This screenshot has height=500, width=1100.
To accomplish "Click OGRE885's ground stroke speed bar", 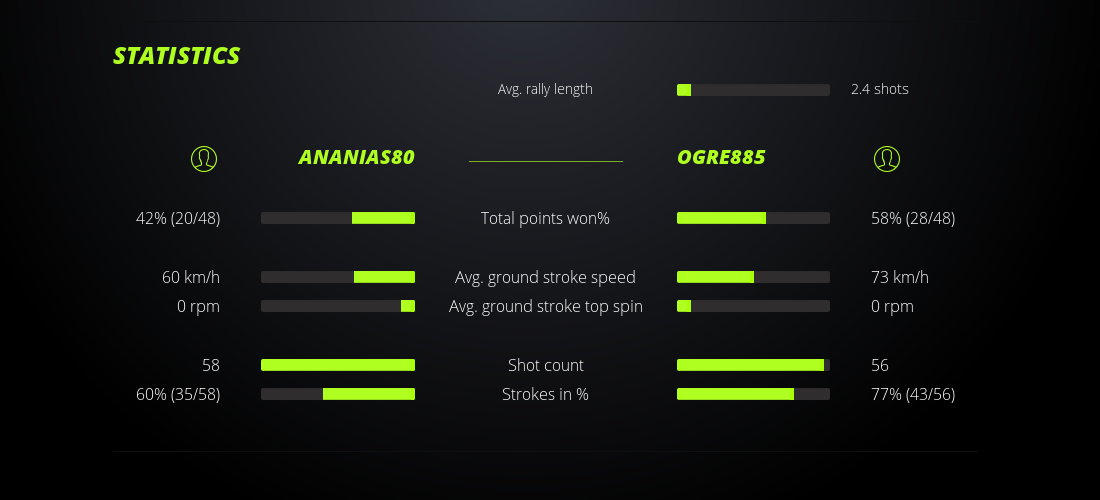I will (x=753, y=277).
